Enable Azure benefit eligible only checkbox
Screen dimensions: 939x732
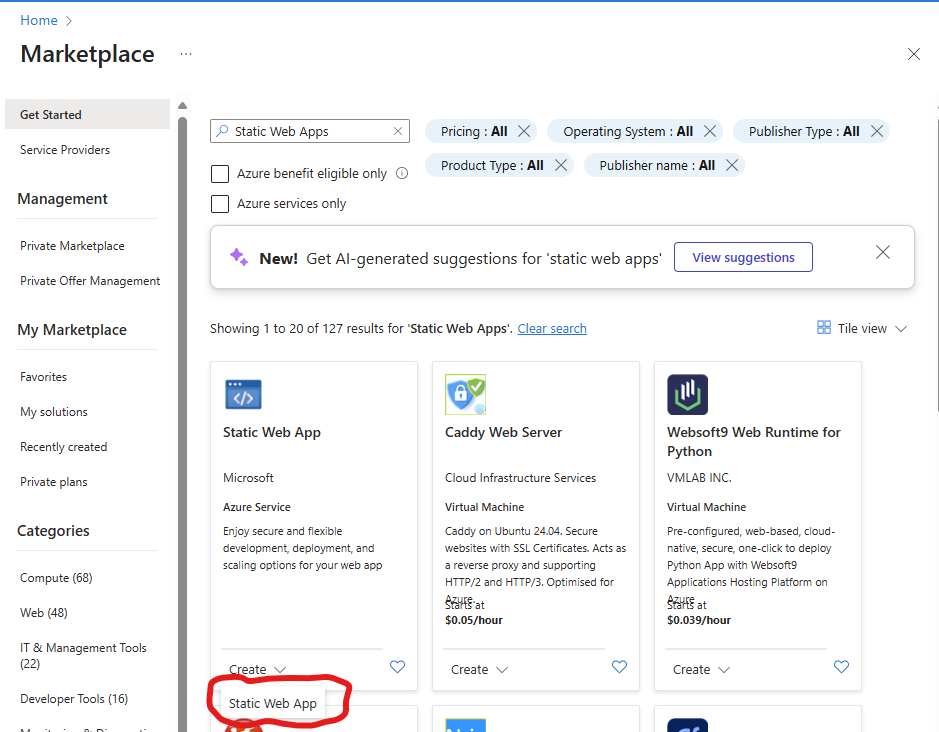220,174
